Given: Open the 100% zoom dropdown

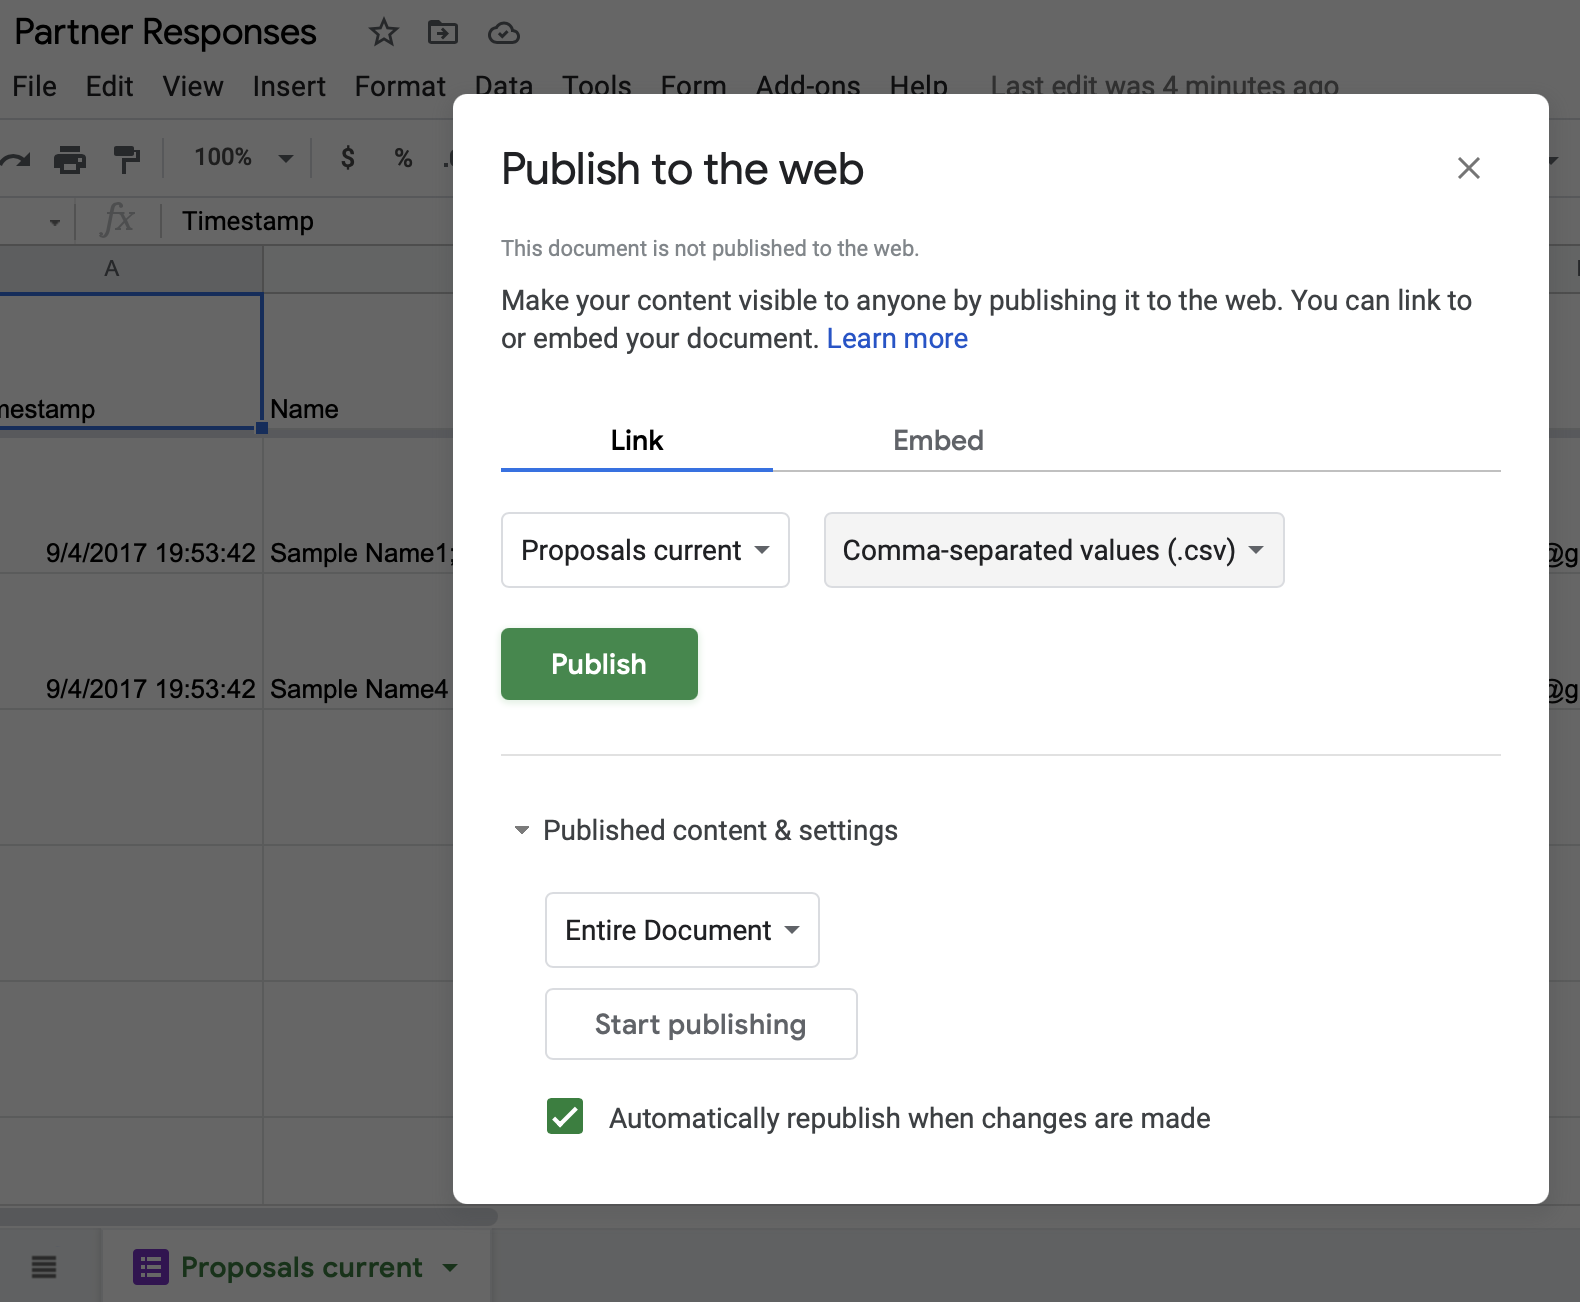Looking at the screenshot, I should (x=243, y=158).
